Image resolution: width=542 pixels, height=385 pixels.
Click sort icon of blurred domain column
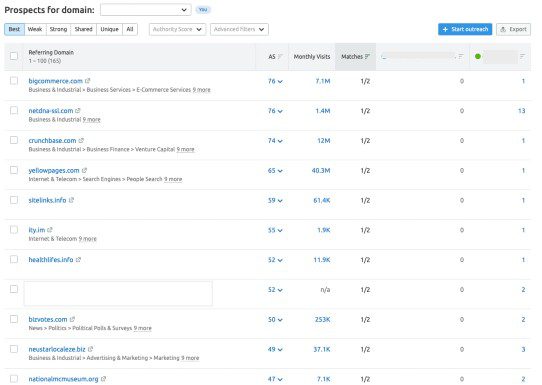tap(461, 56)
